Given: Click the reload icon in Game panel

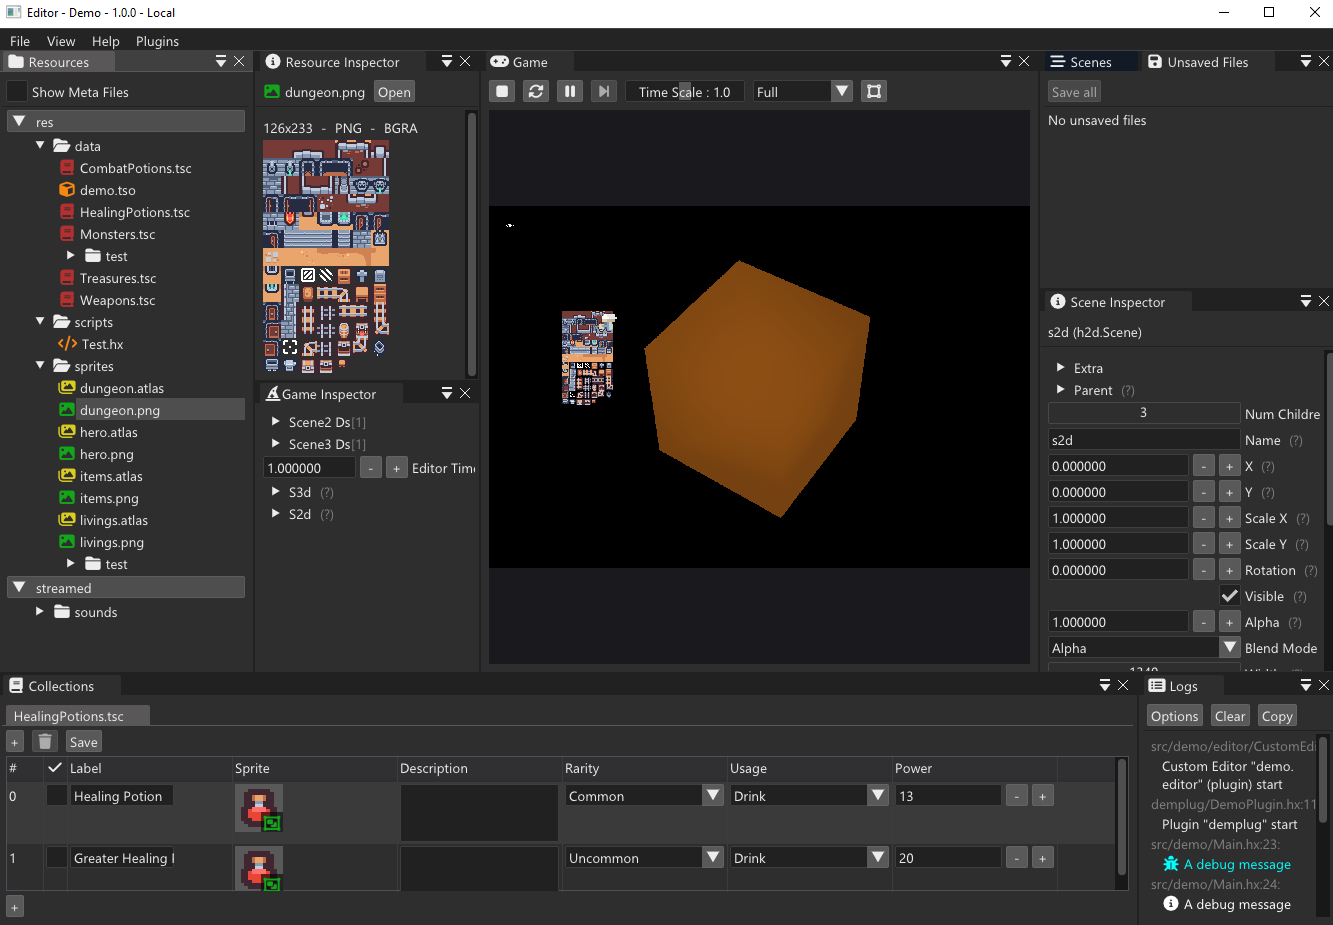Looking at the screenshot, I should (536, 92).
